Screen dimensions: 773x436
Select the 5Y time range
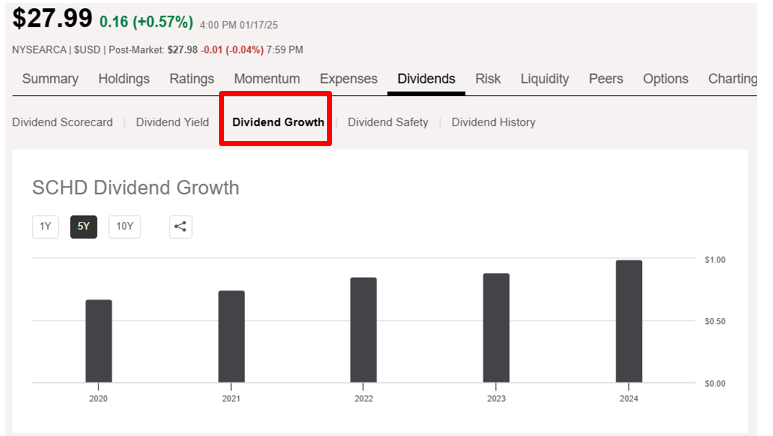pyautogui.click(x=83, y=226)
